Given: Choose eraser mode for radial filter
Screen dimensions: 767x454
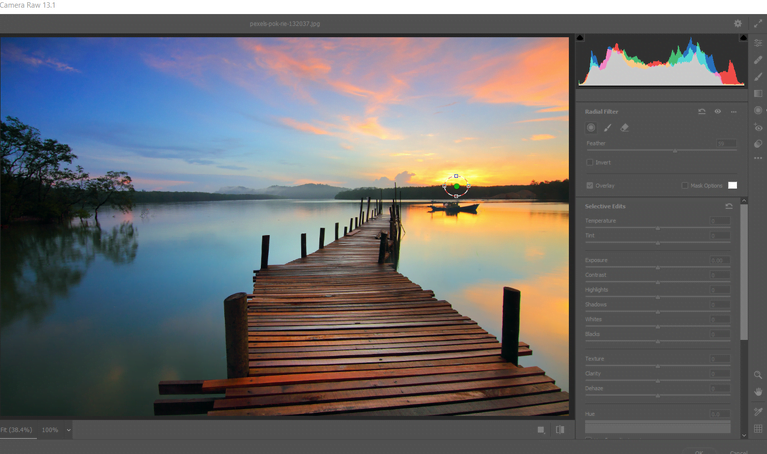Looking at the screenshot, I should (624, 128).
